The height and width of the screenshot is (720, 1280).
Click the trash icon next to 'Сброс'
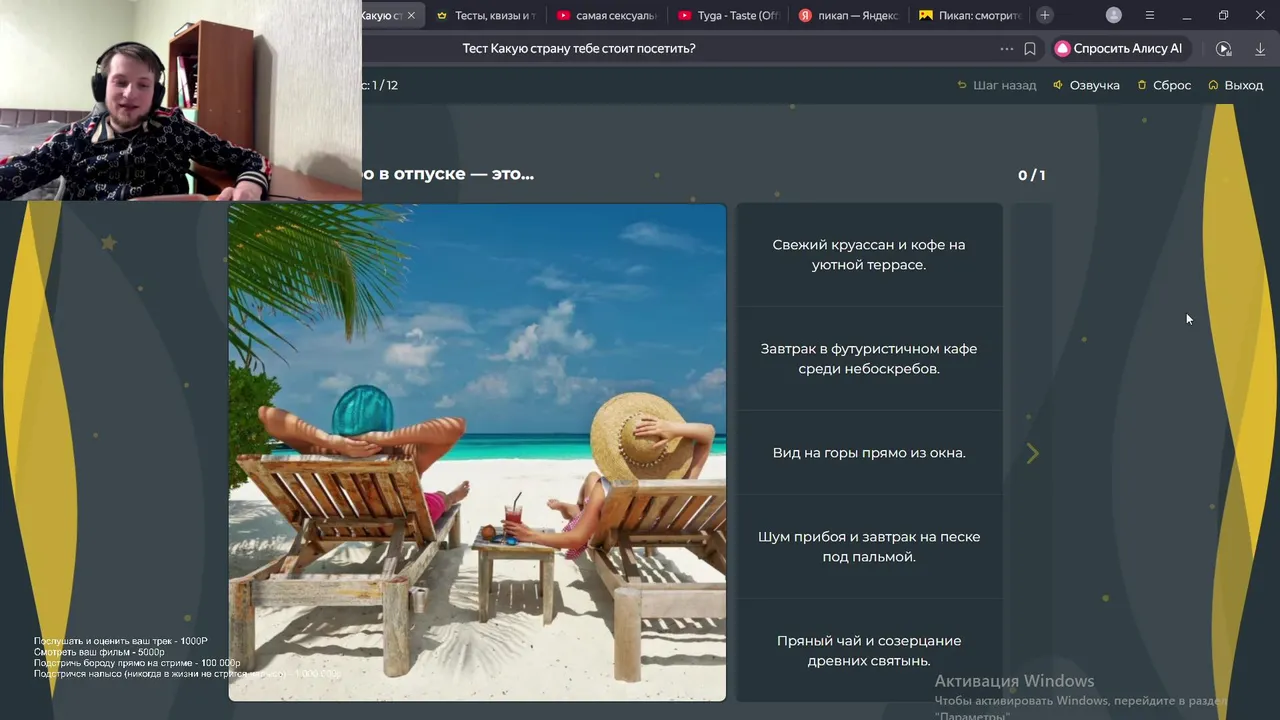pos(1142,85)
